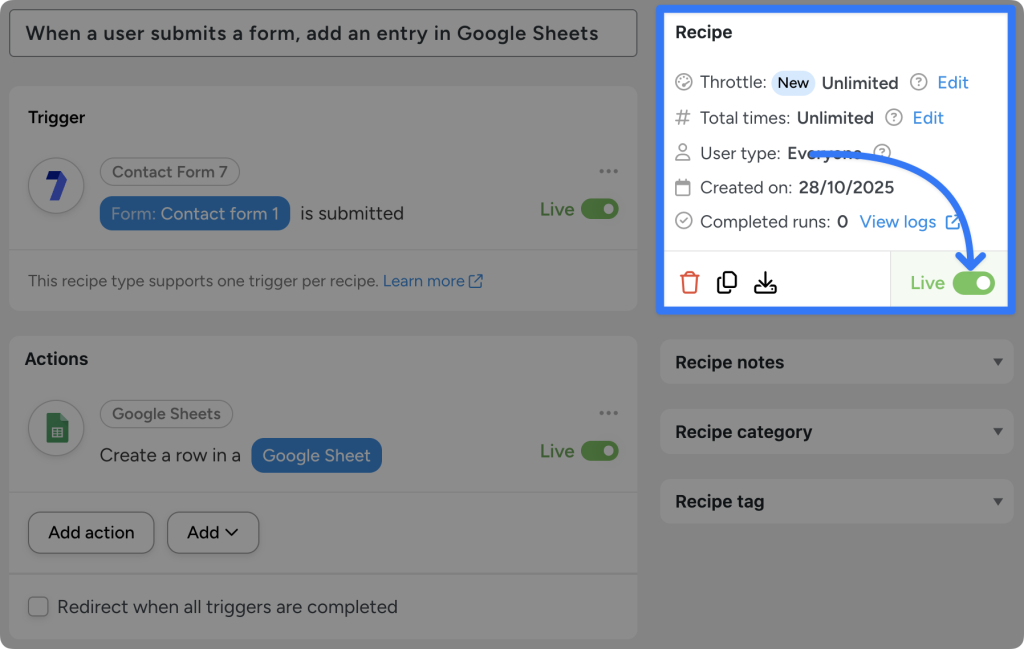Click the calendar icon next to Created on
This screenshot has width=1024, height=649.
point(683,188)
